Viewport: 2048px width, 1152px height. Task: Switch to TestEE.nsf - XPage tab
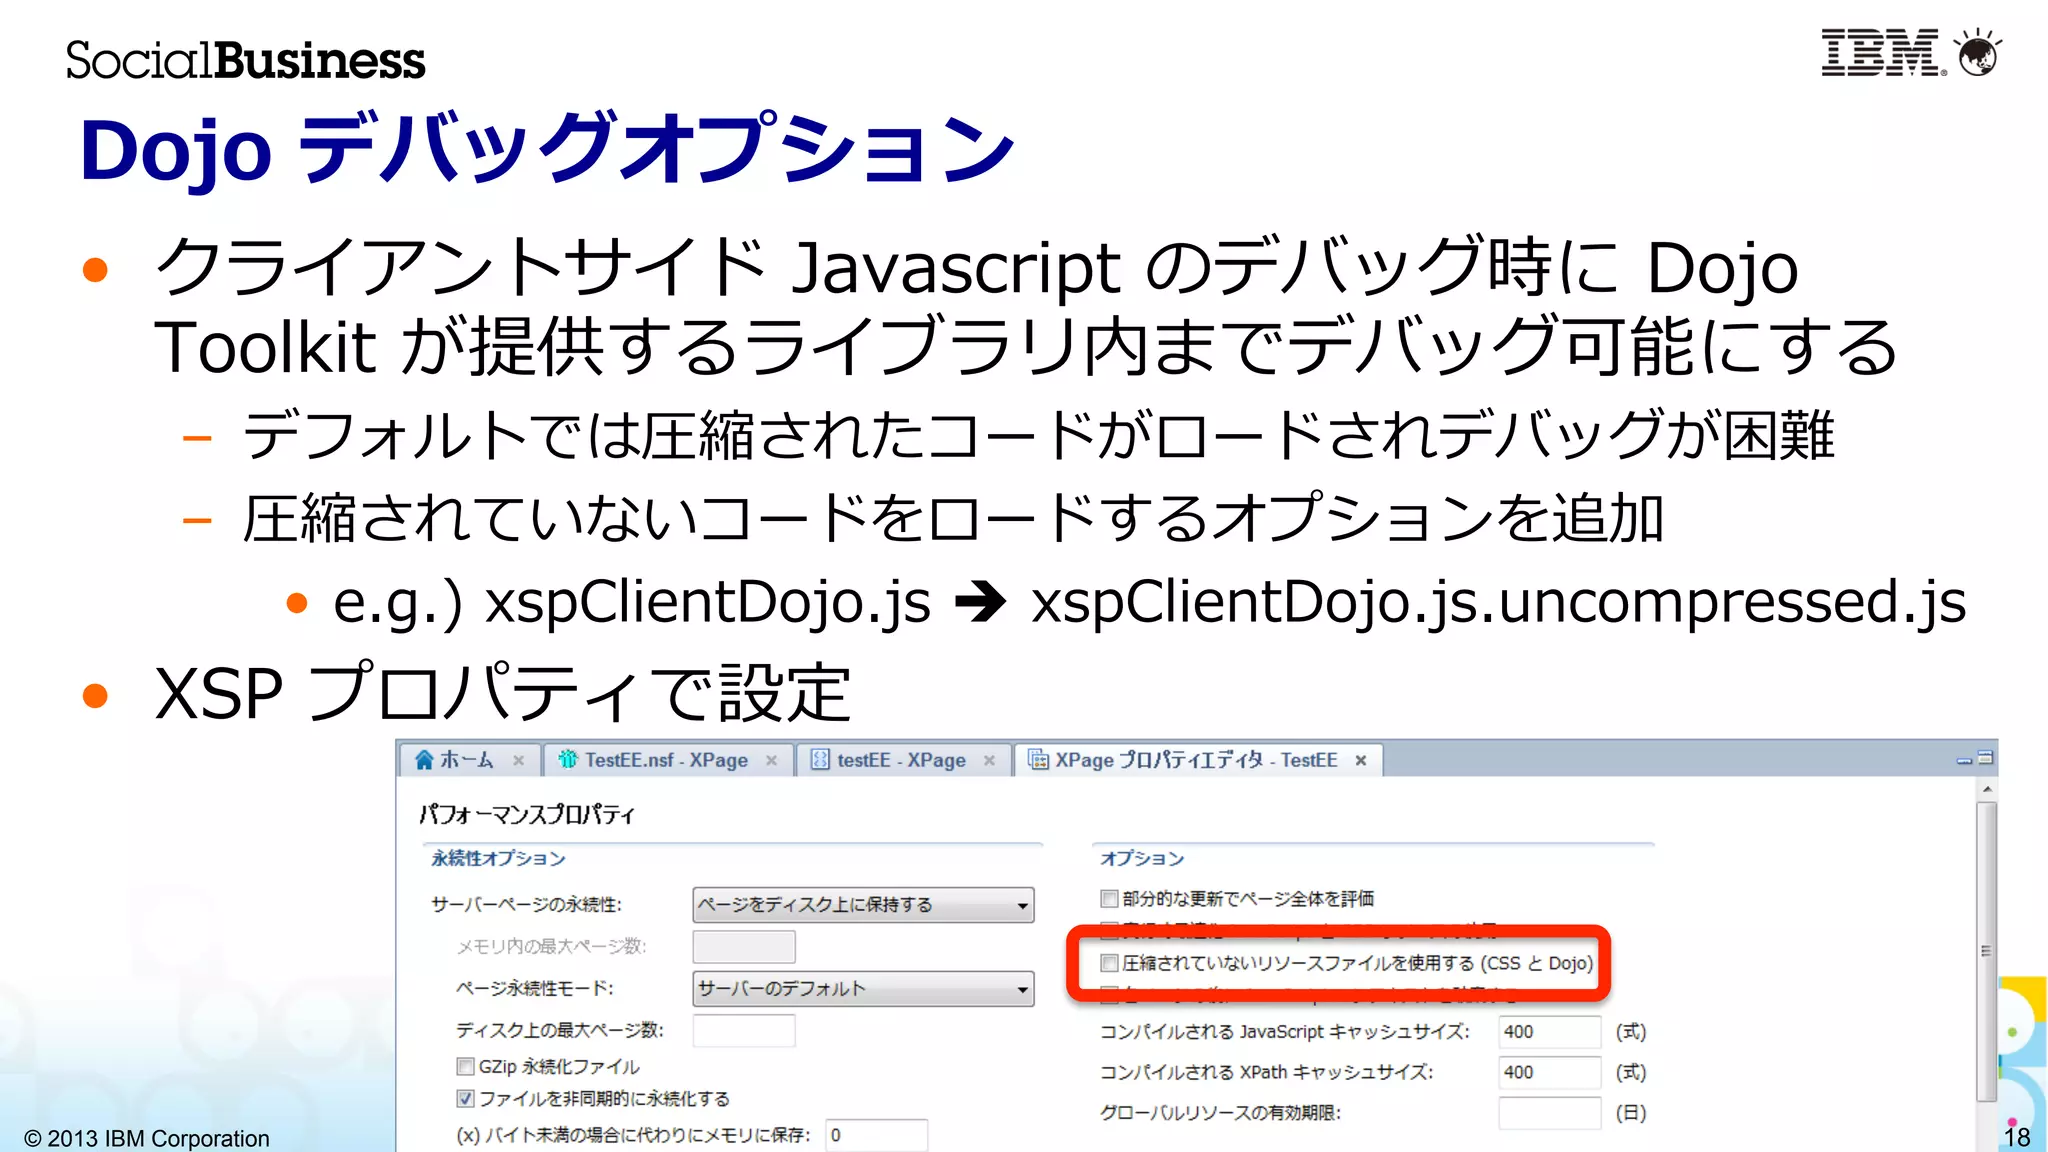[x=668, y=760]
